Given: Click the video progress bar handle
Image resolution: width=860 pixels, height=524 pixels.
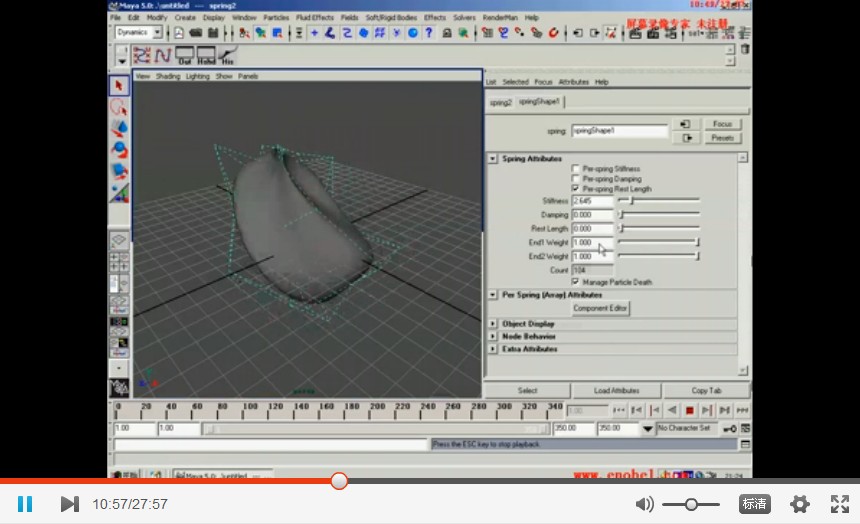Looking at the screenshot, I should tap(339, 481).
